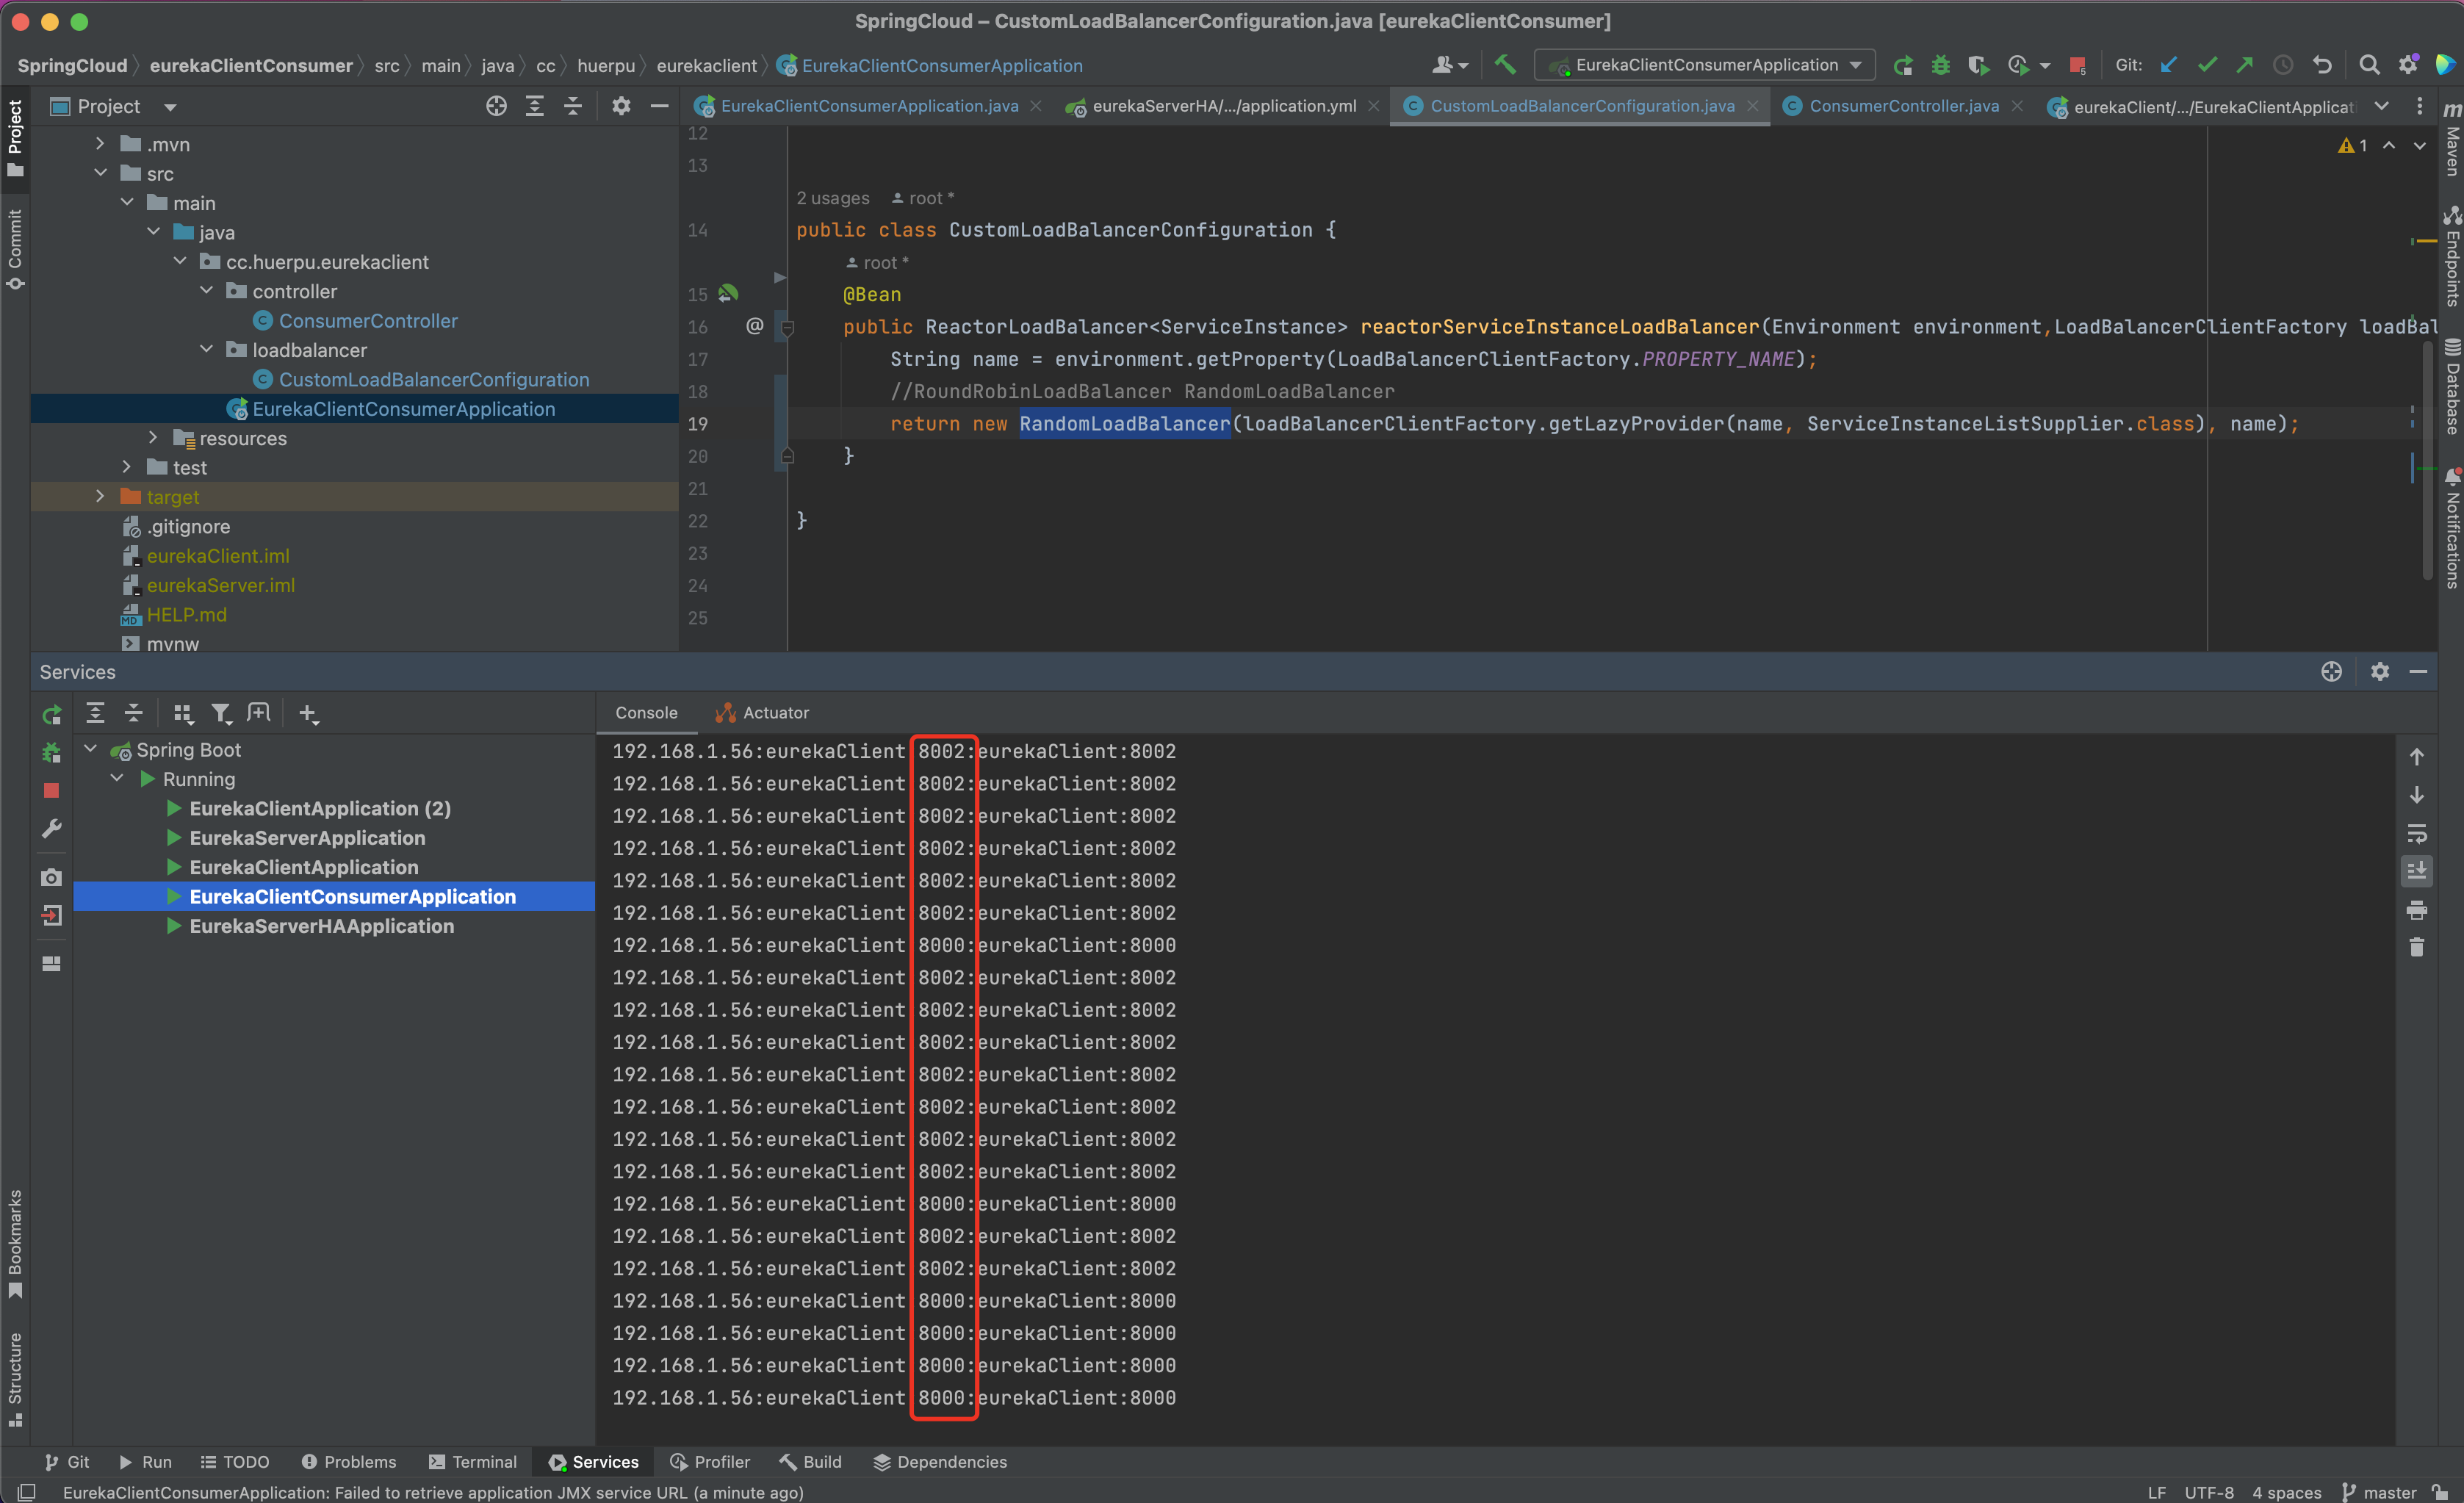Open Dependencies tool window
The width and height of the screenshot is (2464, 1503).
click(939, 1462)
